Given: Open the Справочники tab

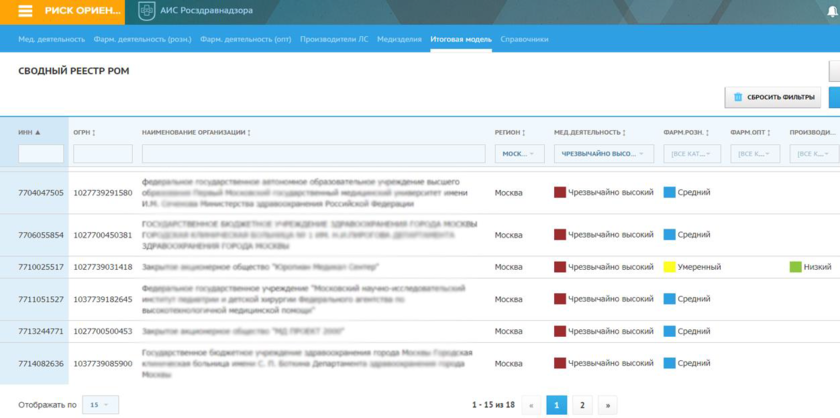Looking at the screenshot, I should click(x=524, y=39).
